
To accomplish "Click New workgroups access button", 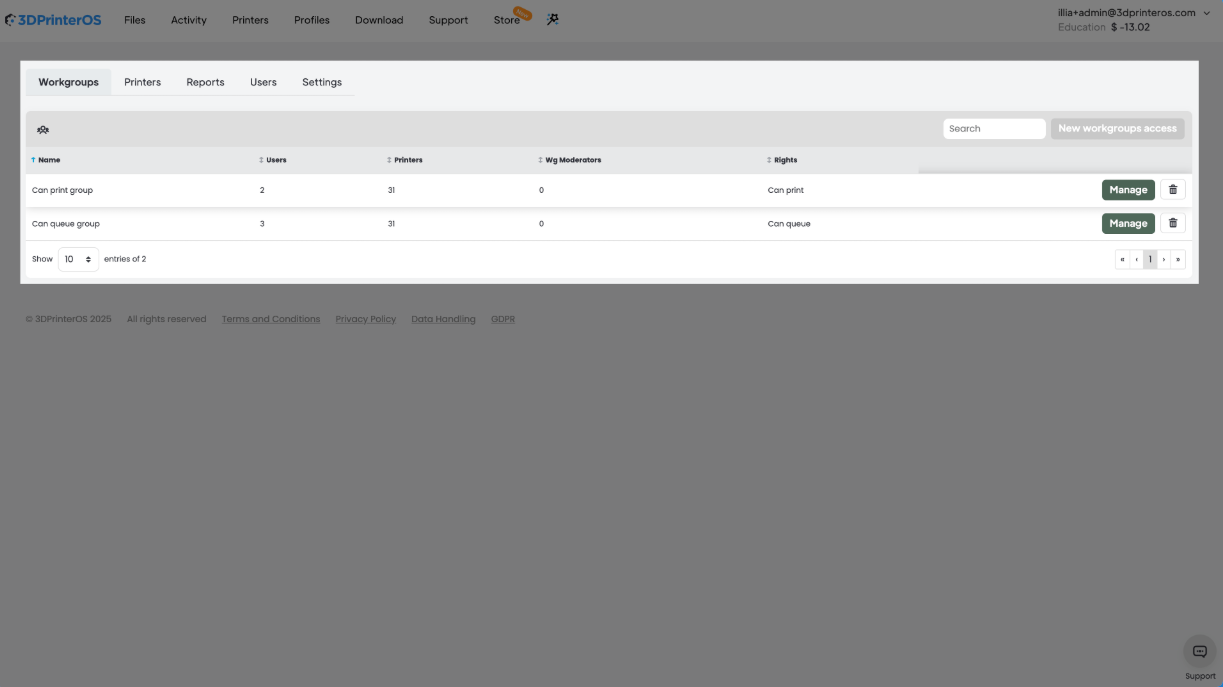I will [1117, 129].
